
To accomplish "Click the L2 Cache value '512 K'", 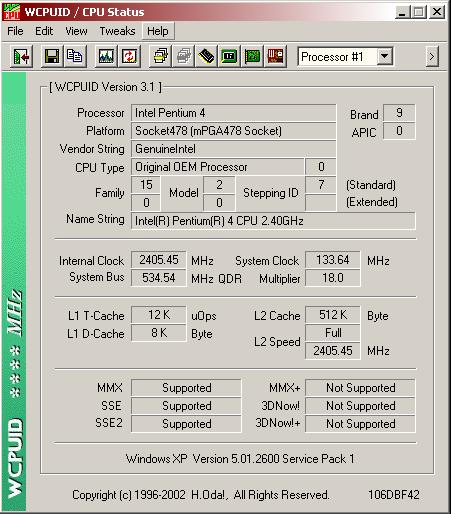I will [333, 315].
